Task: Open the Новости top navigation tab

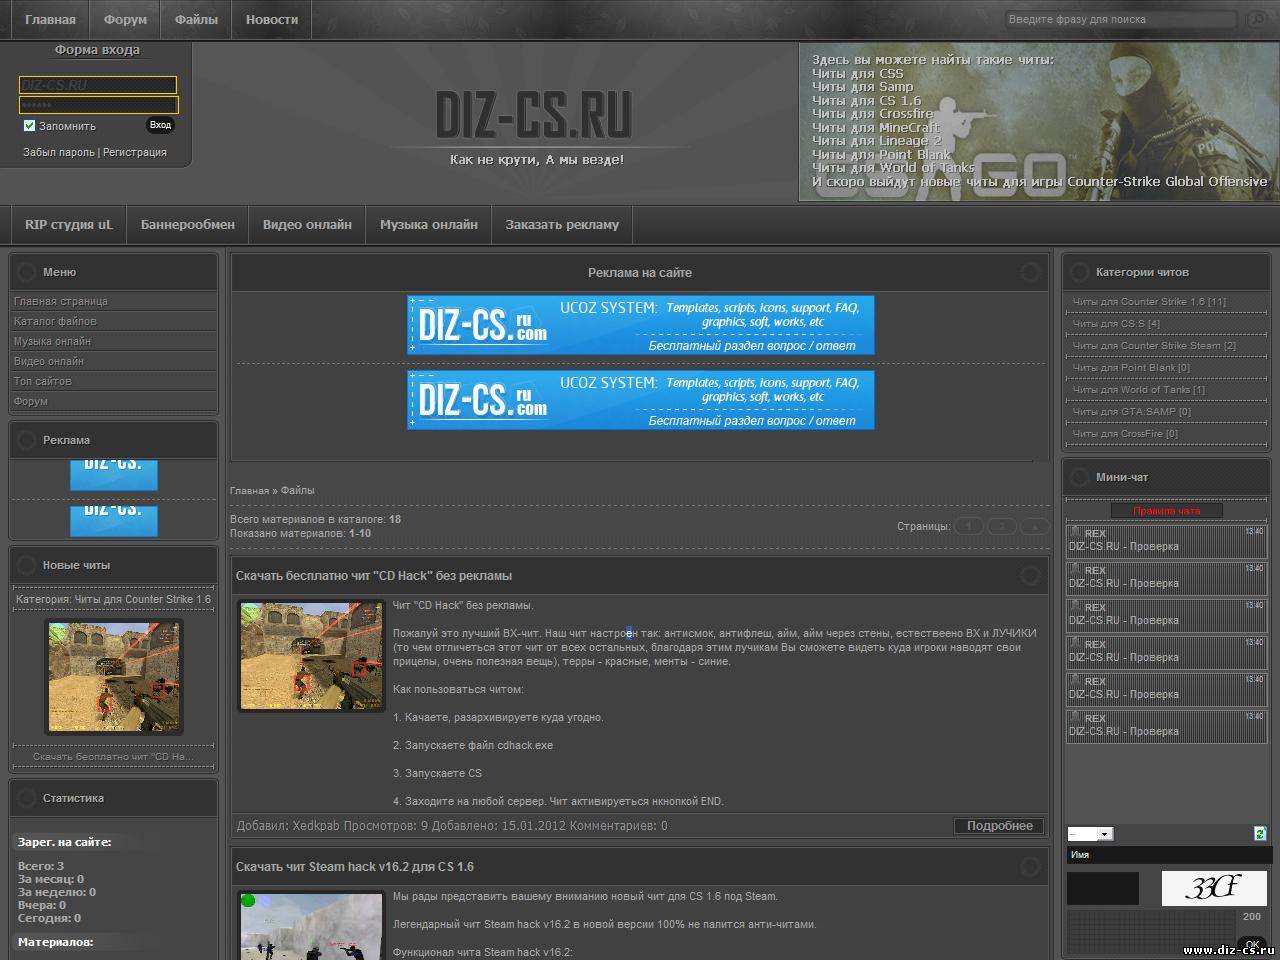Action: [272, 19]
